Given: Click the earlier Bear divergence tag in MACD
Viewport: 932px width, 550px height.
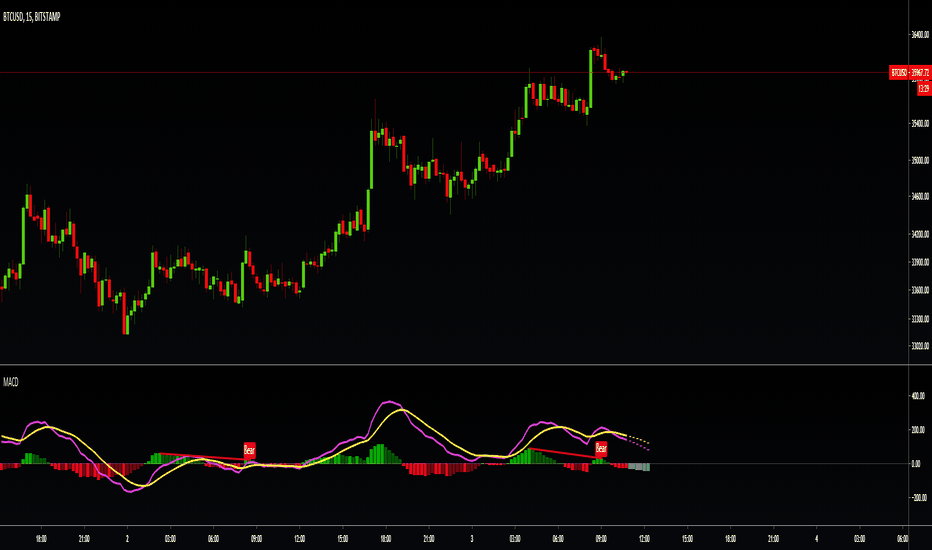Looking at the screenshot, I should (x=250, y=451).
